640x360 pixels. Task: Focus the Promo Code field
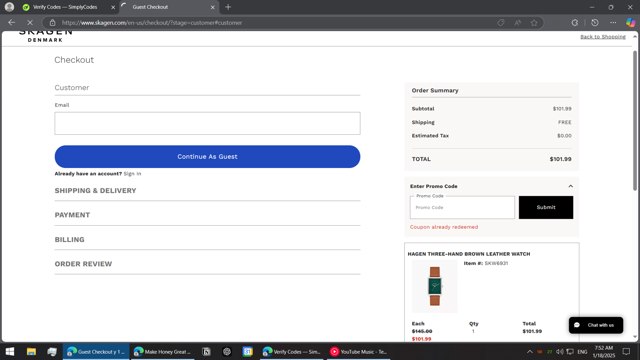462,207
